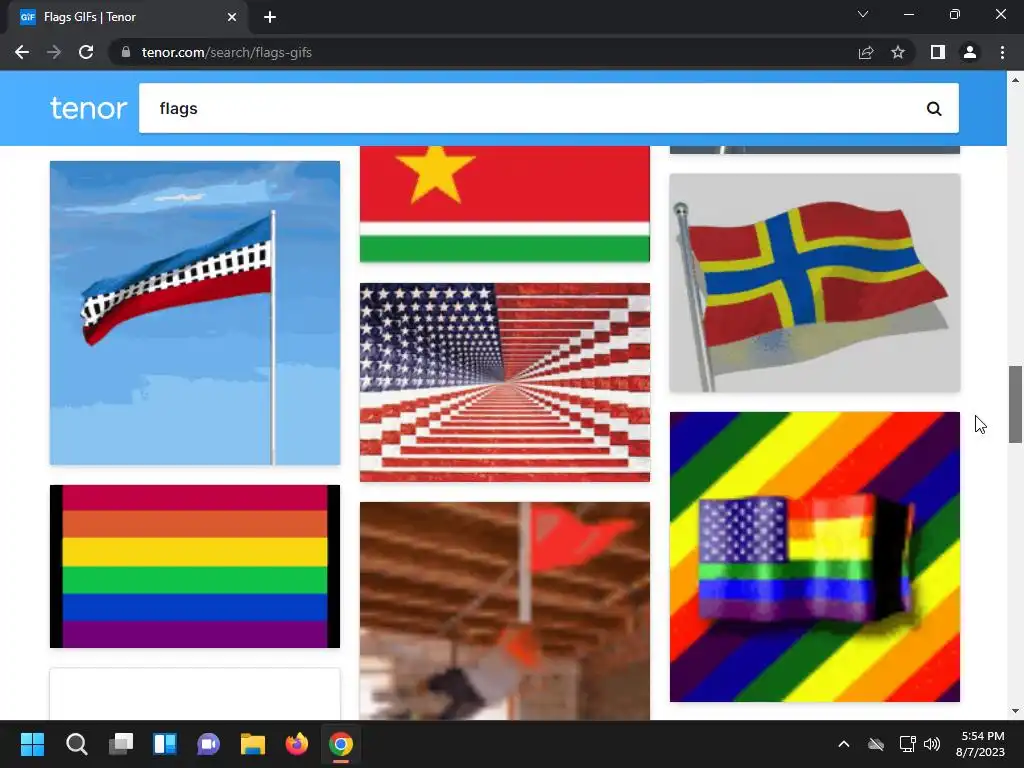This screenshot has height=768, width=1024.
Task: Launch Firefox from the taskbar
Action: pyautogui.click(x=296, y=744)
